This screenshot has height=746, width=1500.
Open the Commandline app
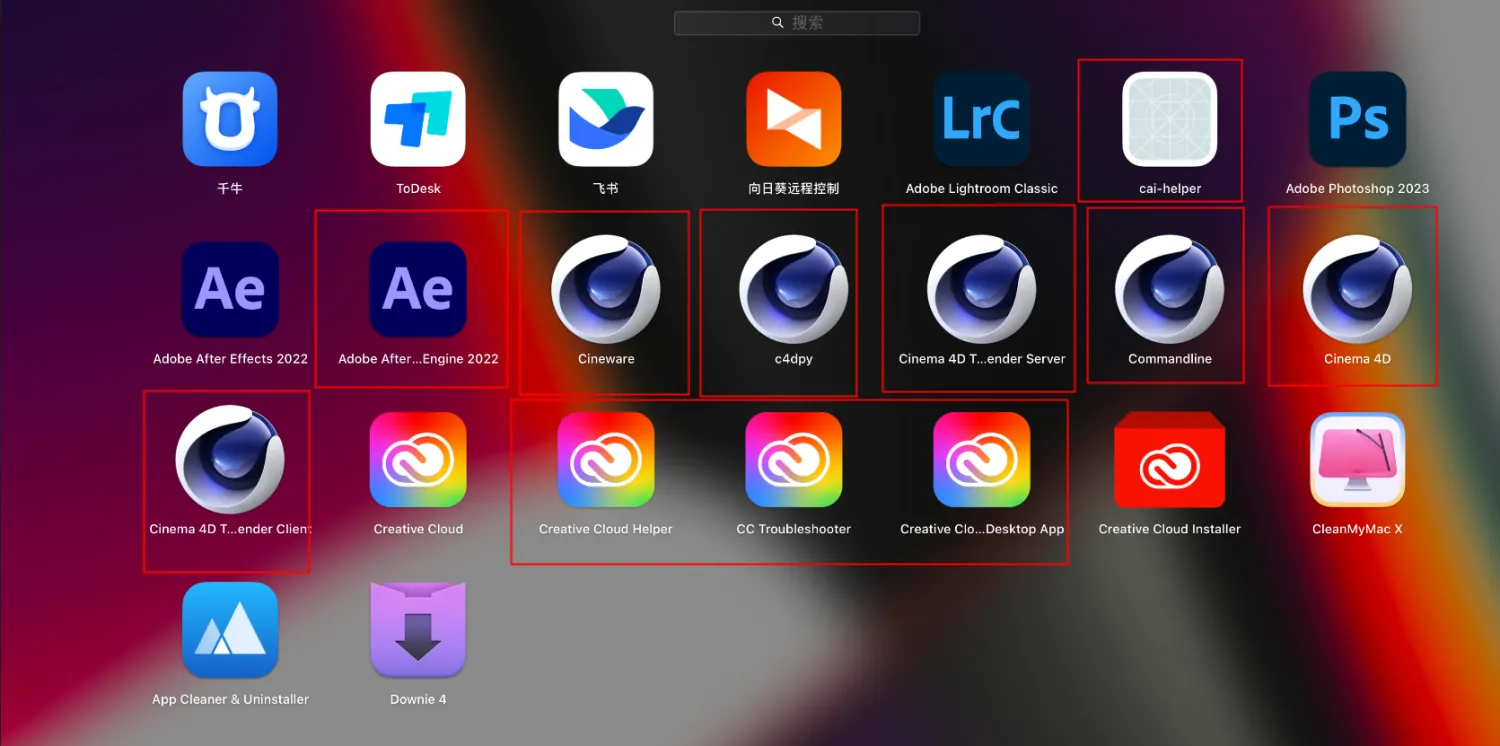point(1169,289)
